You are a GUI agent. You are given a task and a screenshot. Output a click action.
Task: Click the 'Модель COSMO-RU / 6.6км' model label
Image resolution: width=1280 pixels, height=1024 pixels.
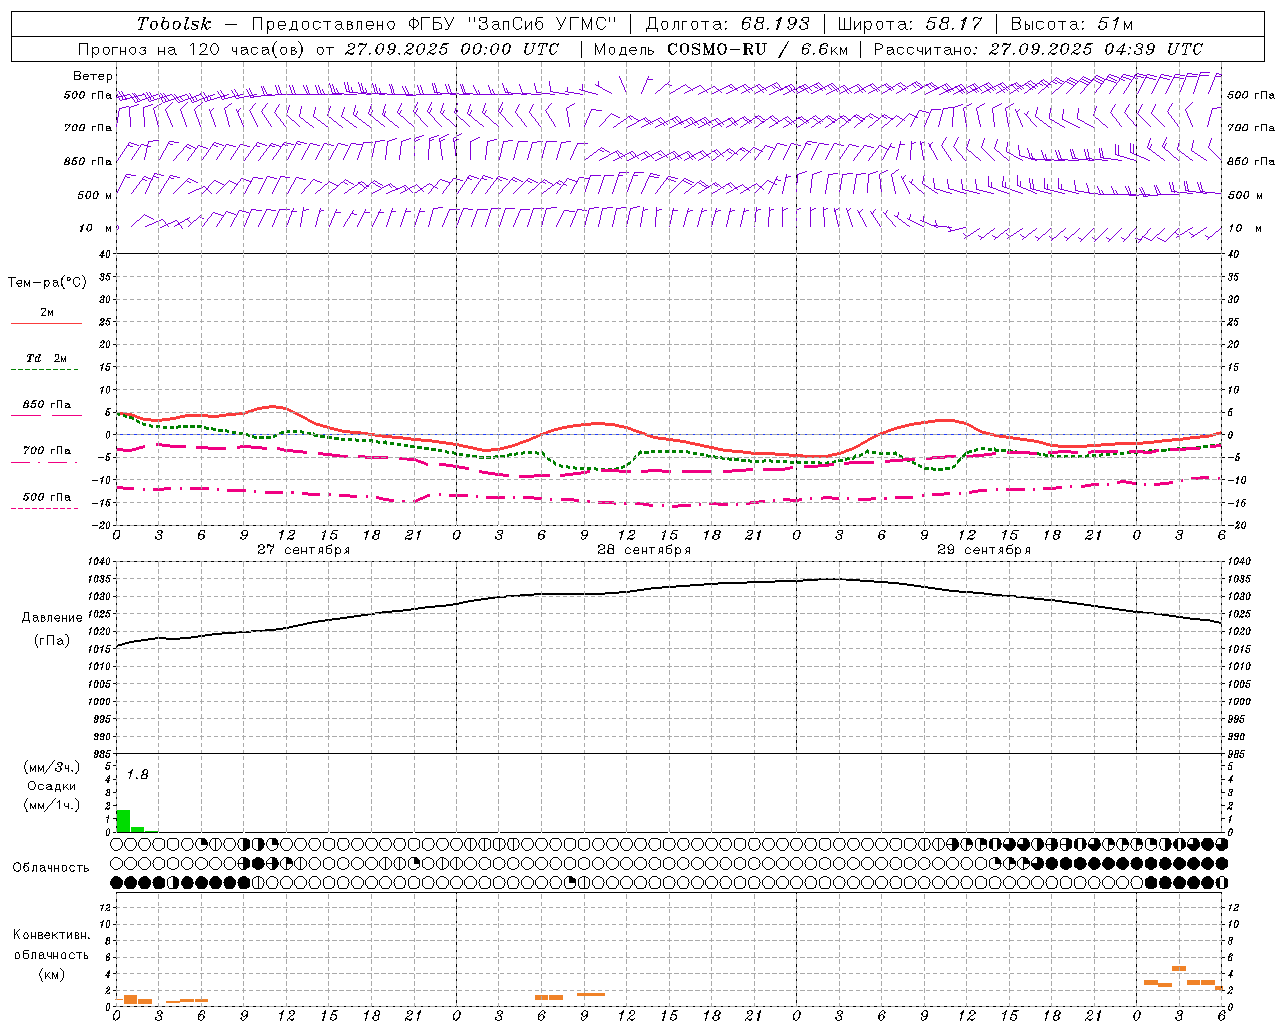(721, 49)
